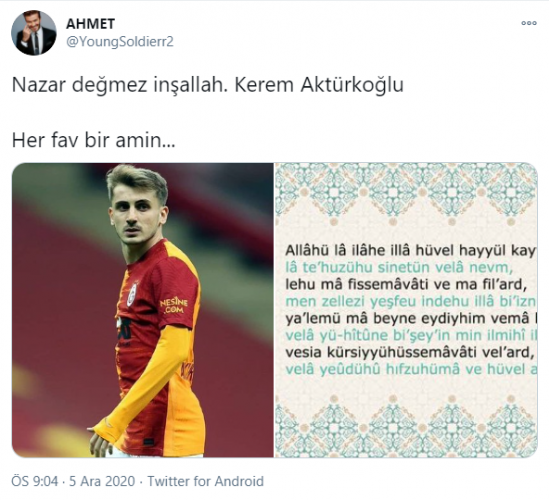This screenshot has width=549, height=500.
Task: Visit the @YoungSoldierr2 handle link
Action: [120, 42]
